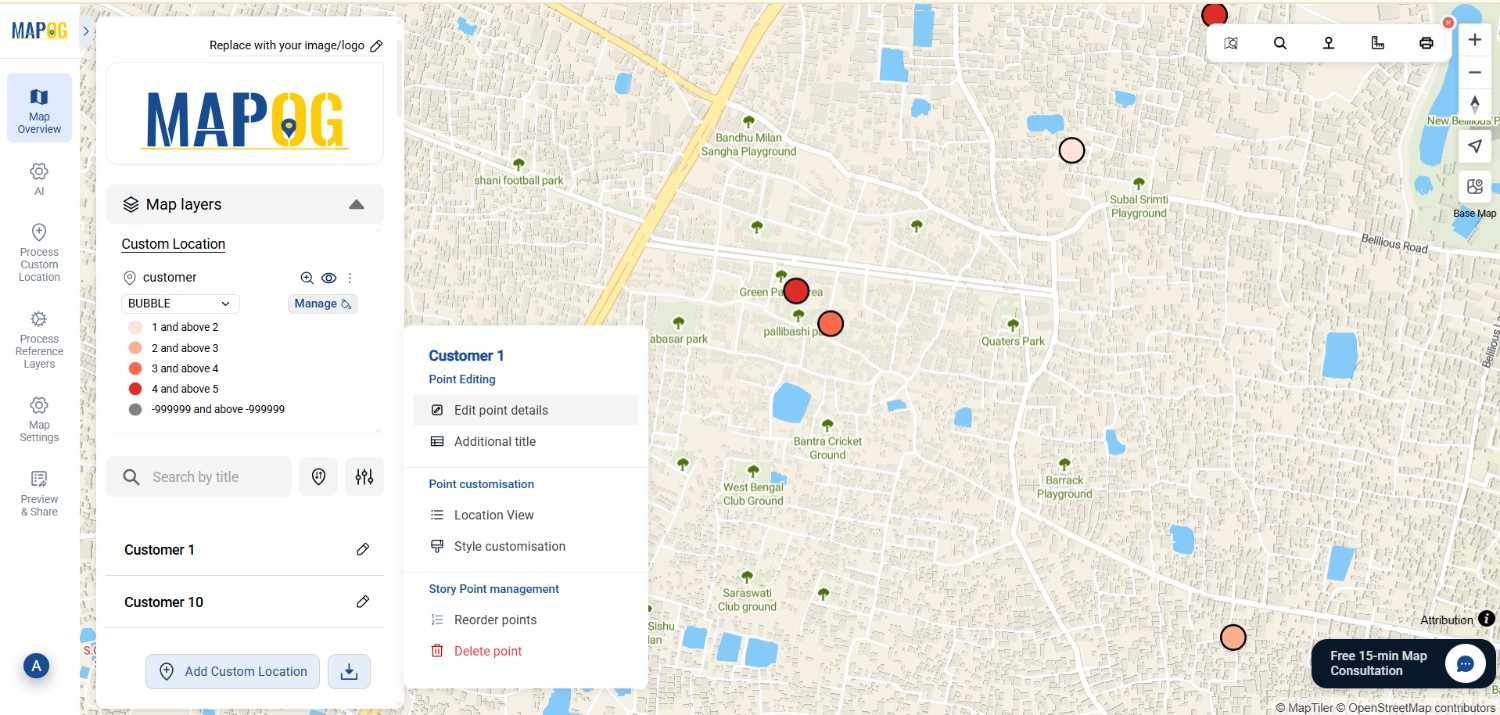
Task: Open the print map tool
Action: pos(1426,43)
